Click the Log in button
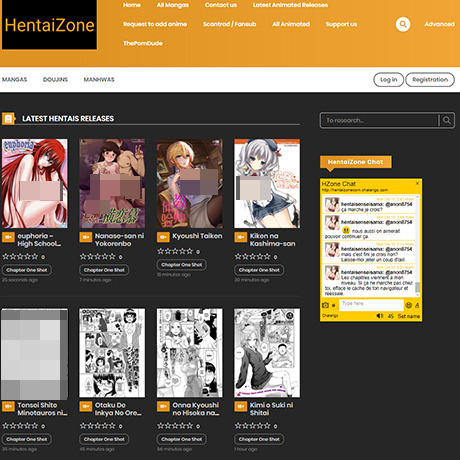Screen dimensions: 460x460 pos(388,80)
